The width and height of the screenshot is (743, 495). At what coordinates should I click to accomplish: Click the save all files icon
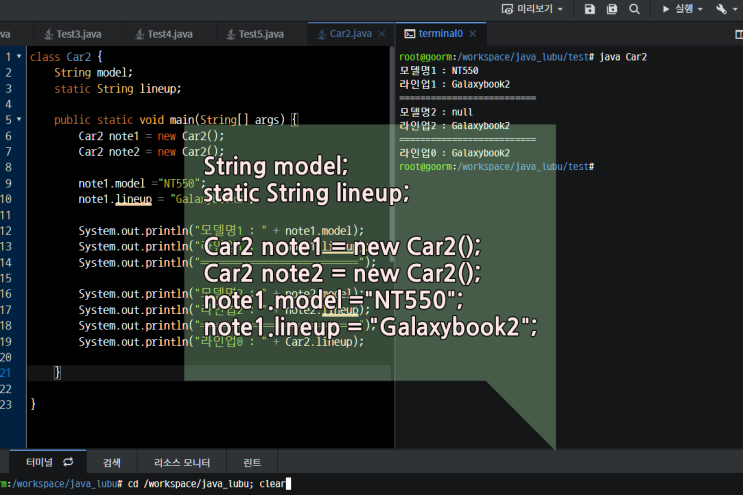click(611, 9)
